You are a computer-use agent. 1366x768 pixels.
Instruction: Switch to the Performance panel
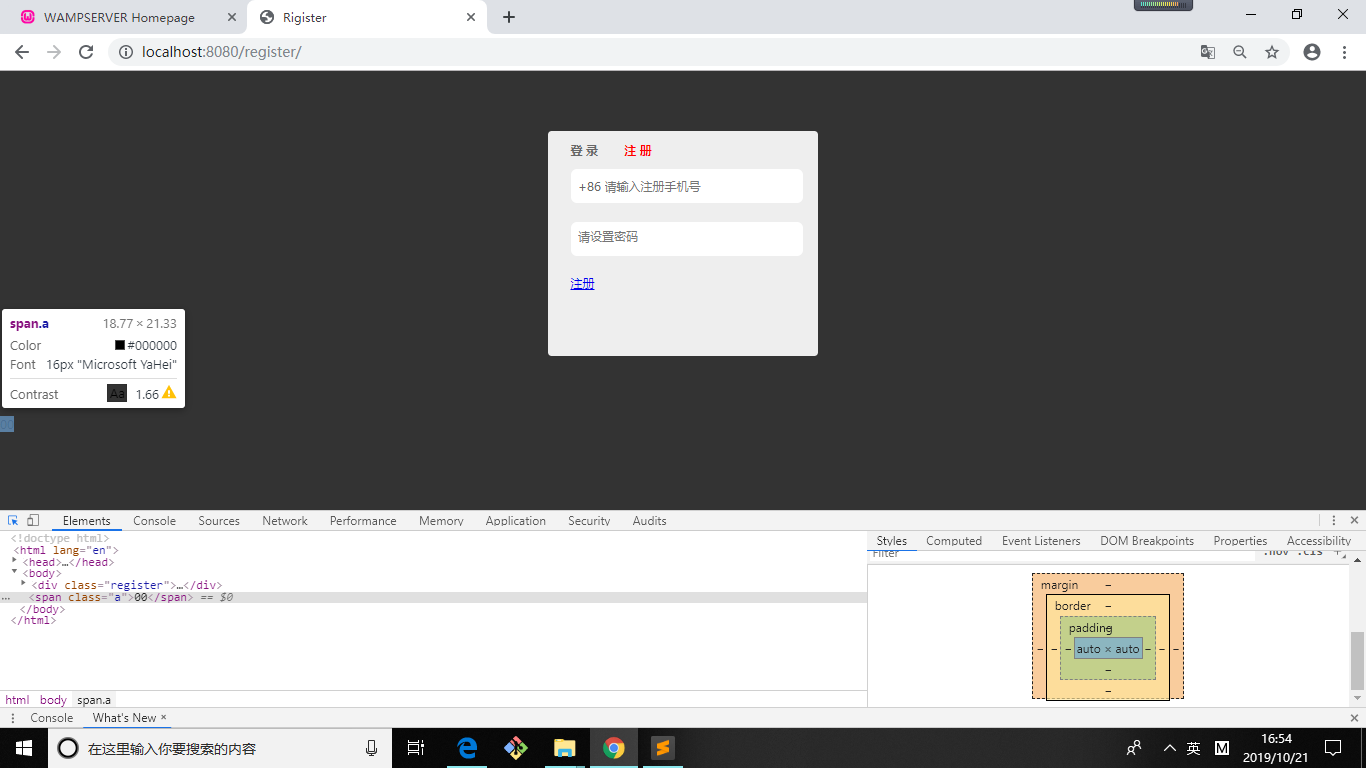pos(363,521)
